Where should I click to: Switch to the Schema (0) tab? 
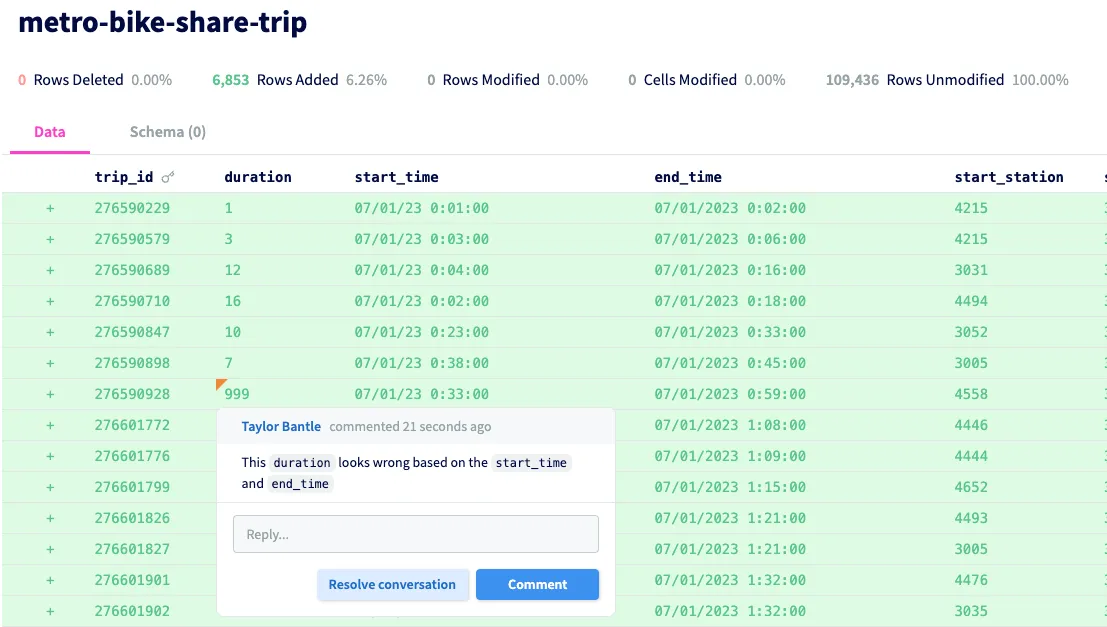pos(167,132)
